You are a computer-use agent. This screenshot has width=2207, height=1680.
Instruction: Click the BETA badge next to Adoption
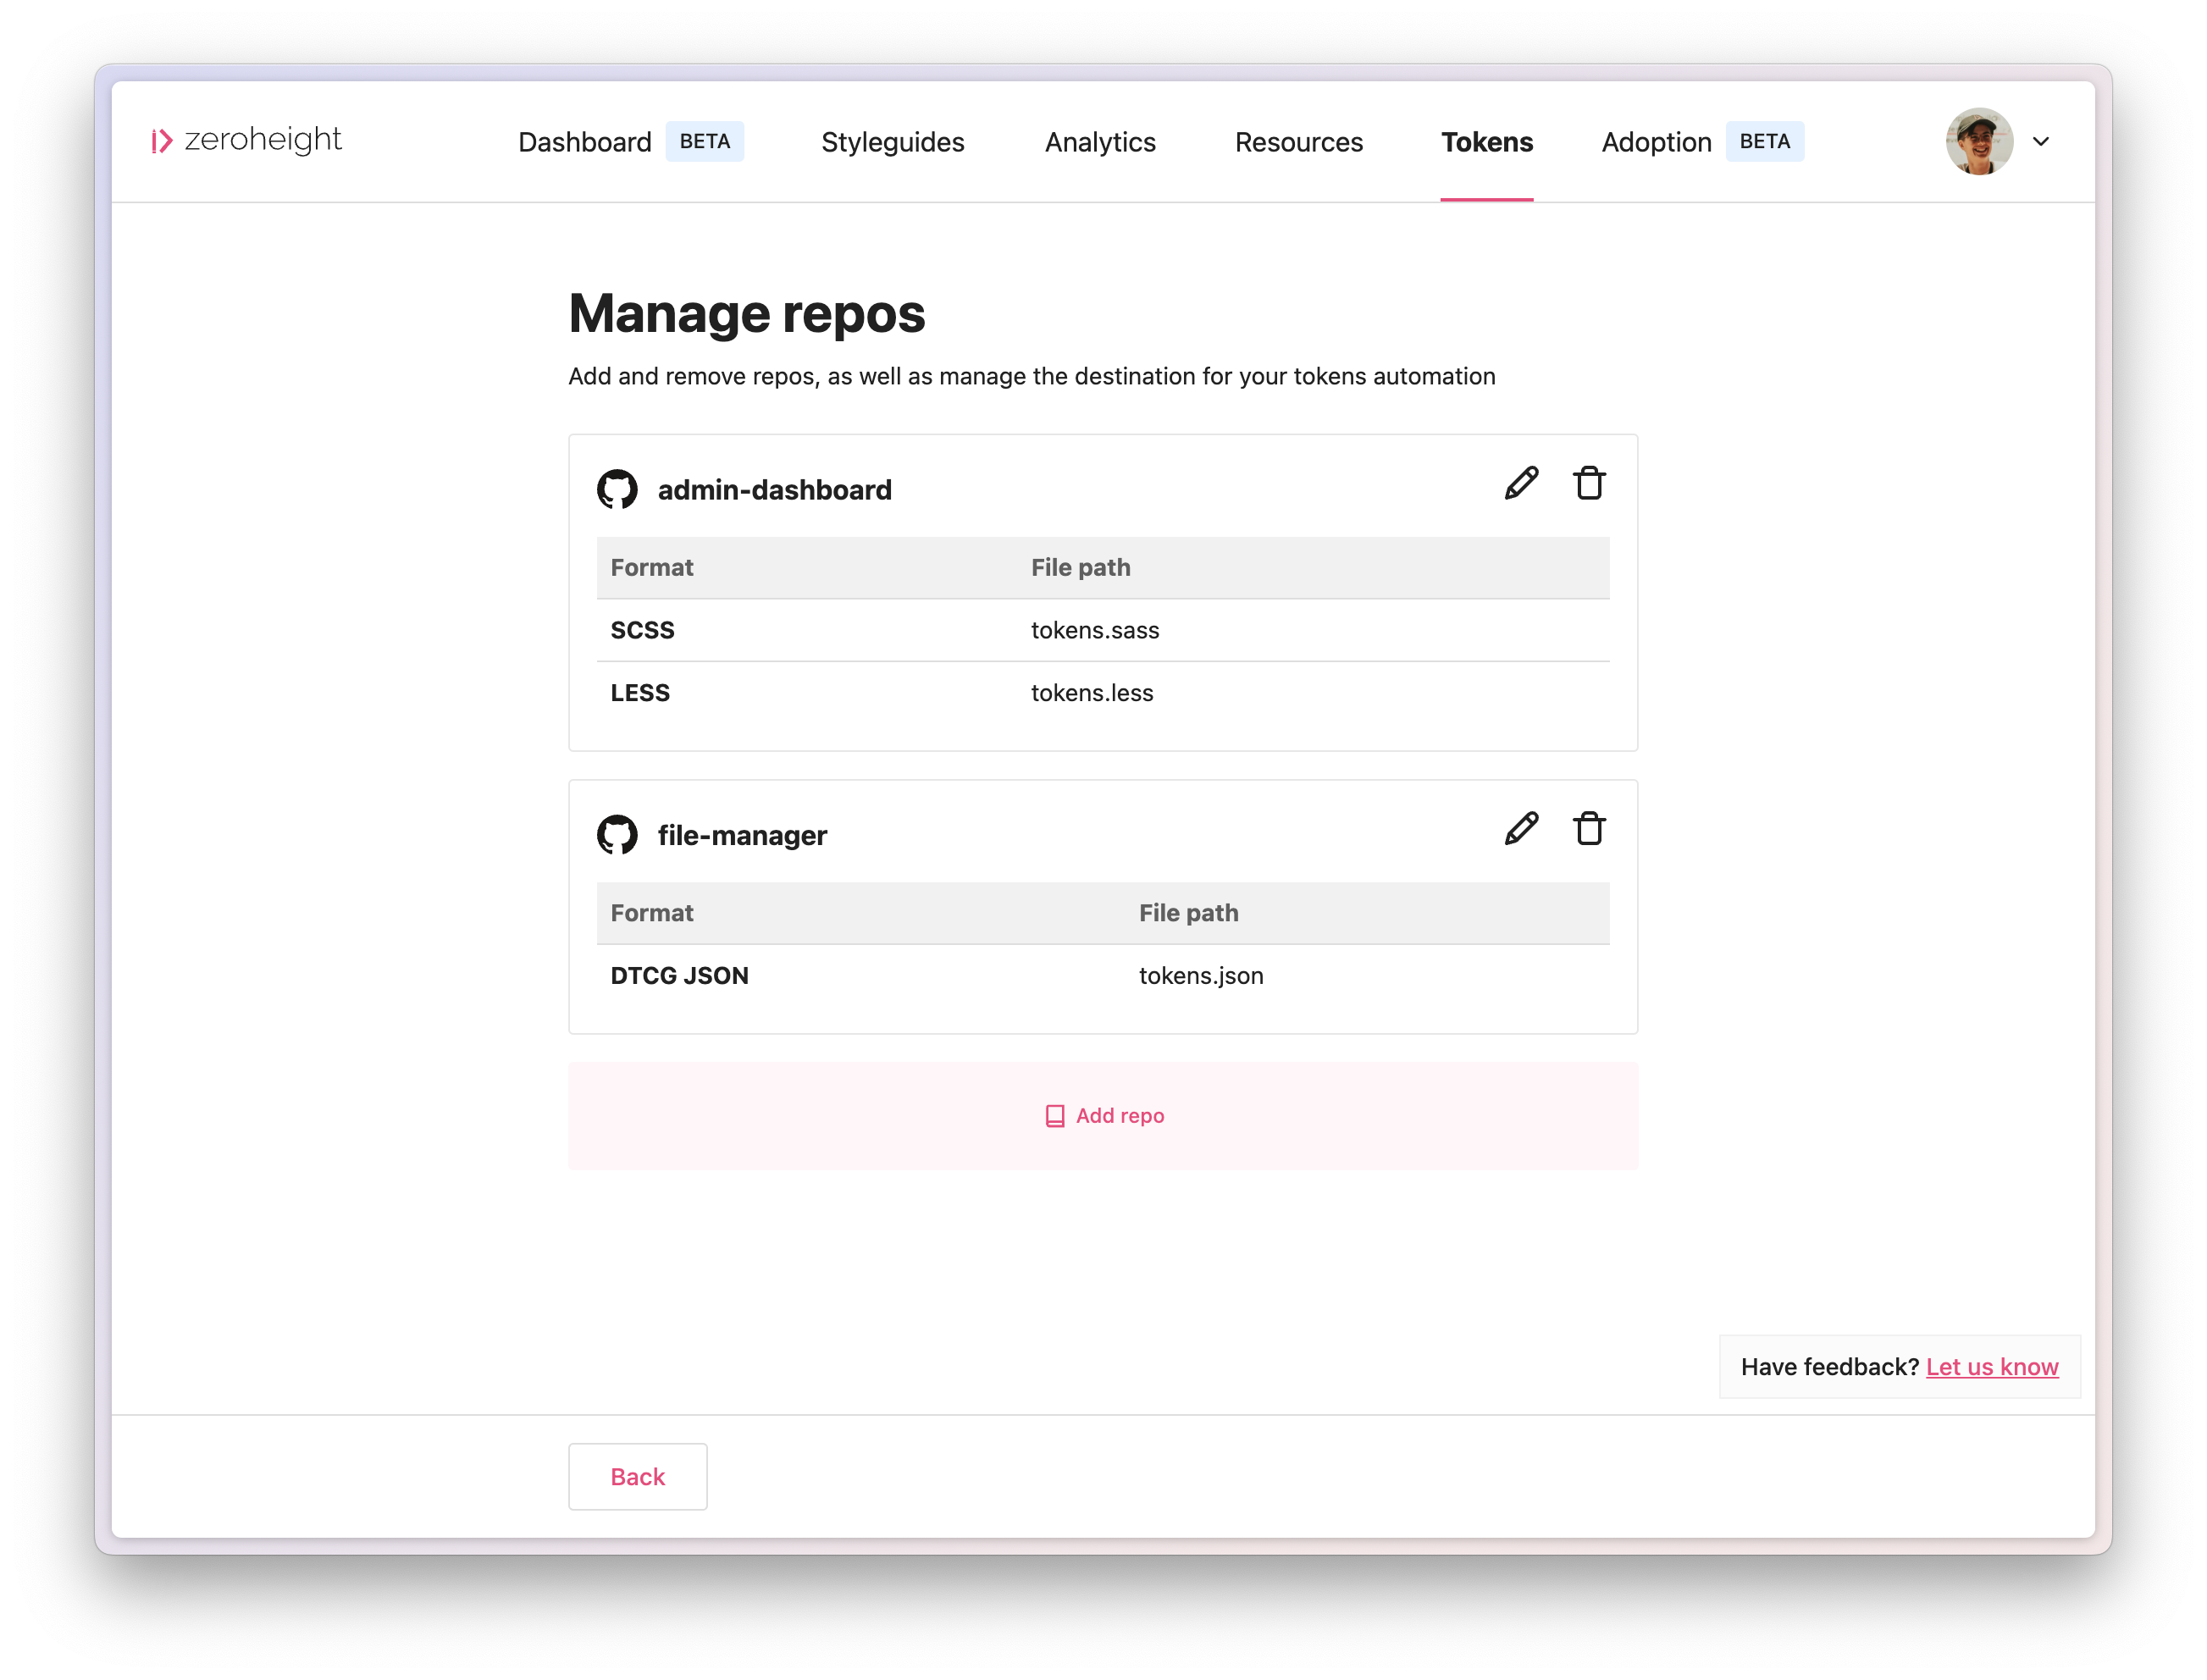click(x=1765, y=141)
